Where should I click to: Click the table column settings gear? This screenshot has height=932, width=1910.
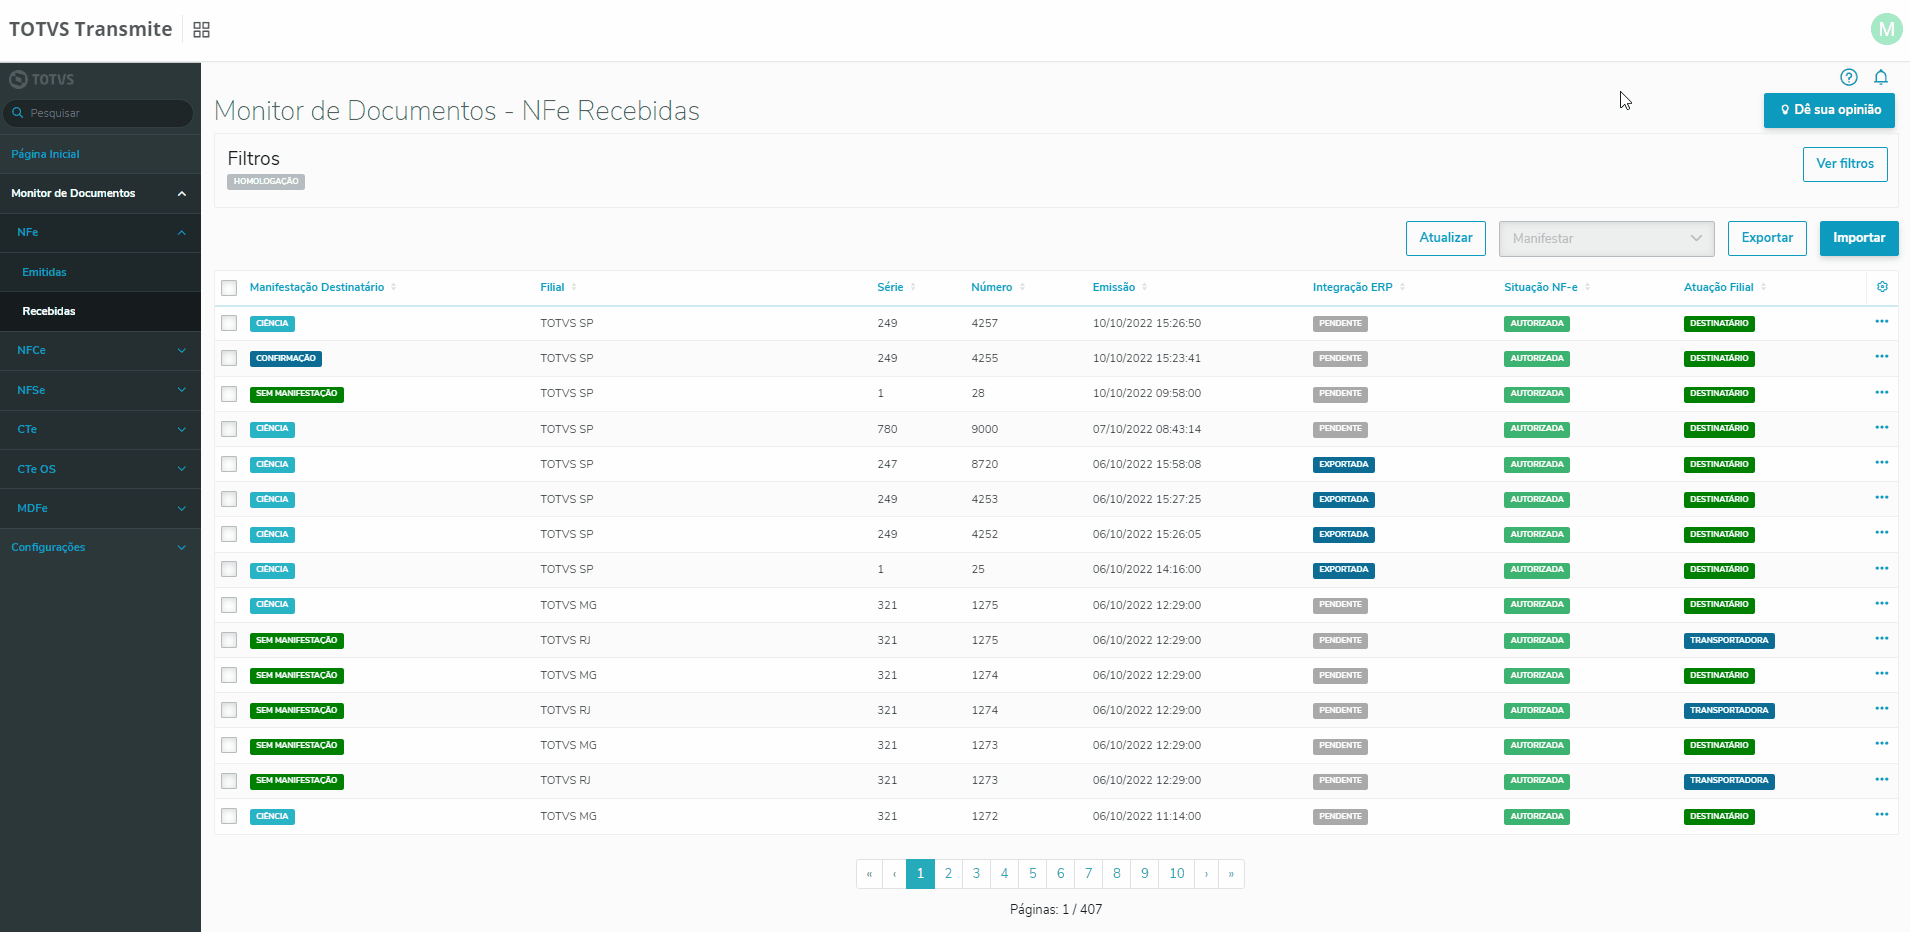[1882, 287]
